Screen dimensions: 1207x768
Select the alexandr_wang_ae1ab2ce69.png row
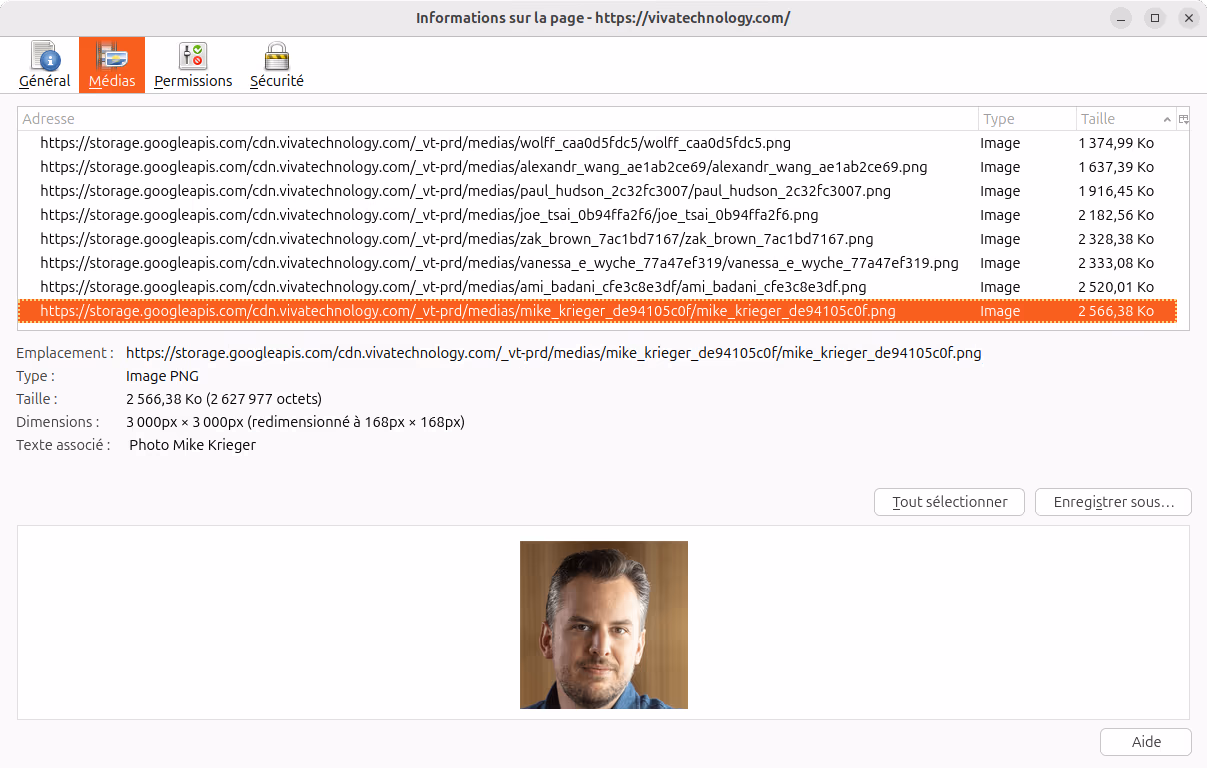coord(598,167)
